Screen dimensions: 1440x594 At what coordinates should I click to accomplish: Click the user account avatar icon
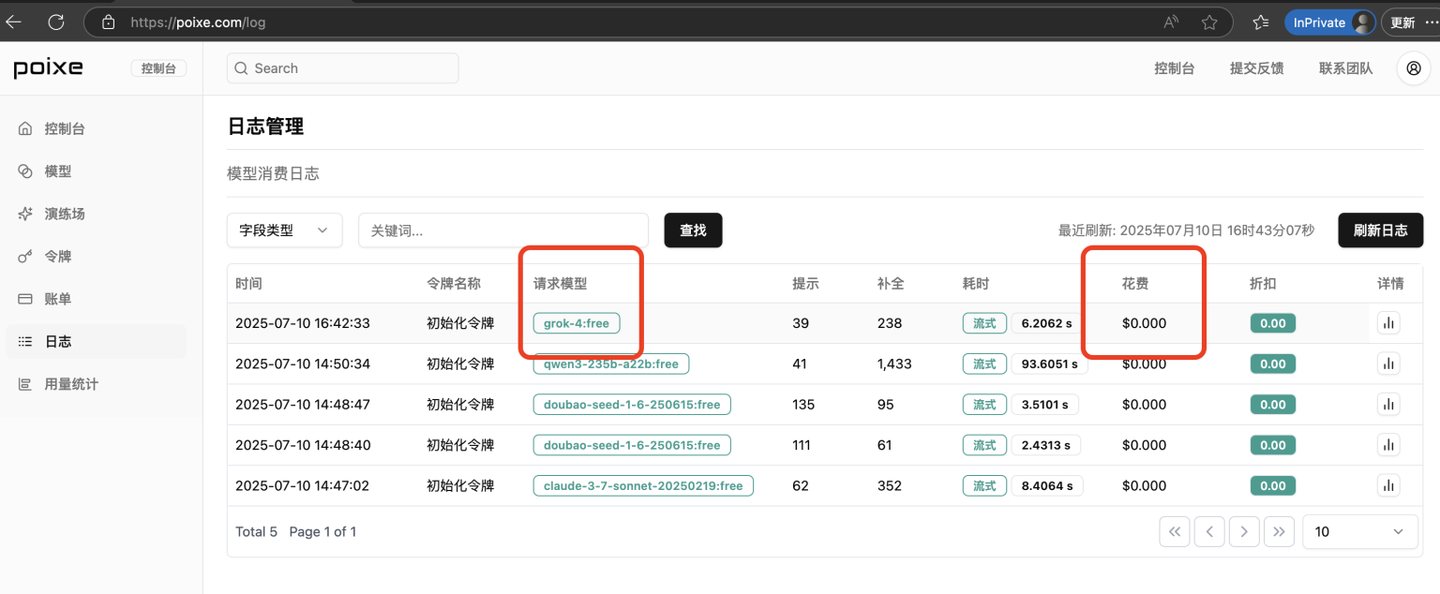(1413, 68)
